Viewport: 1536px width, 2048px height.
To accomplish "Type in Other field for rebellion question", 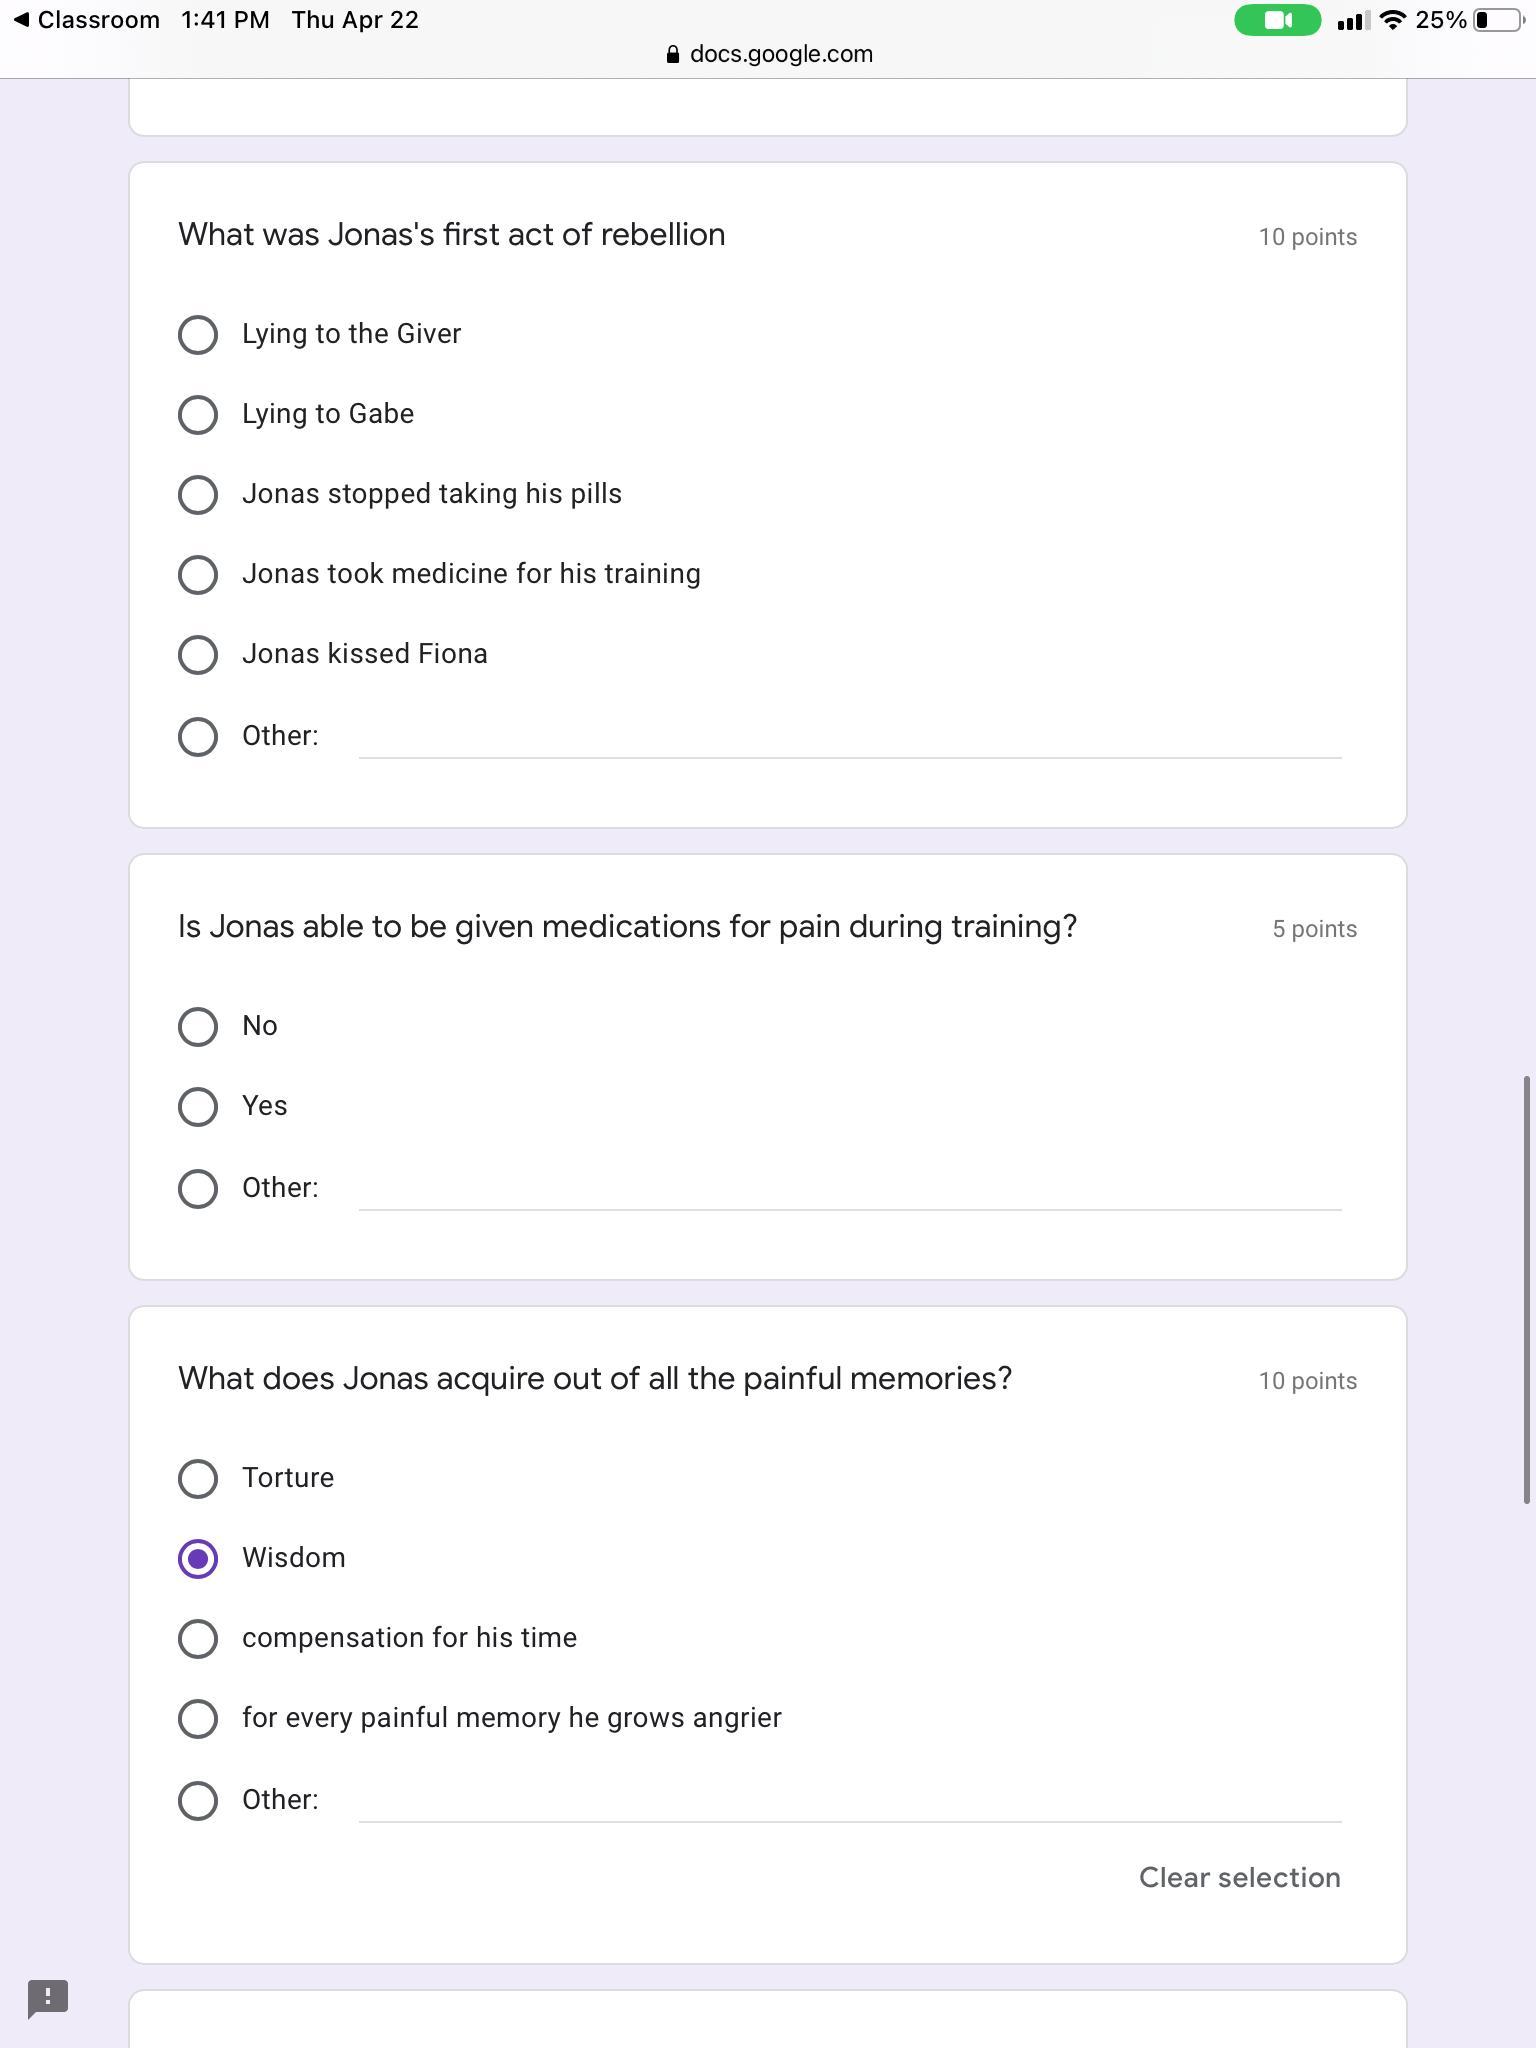I will pos(850,738).
